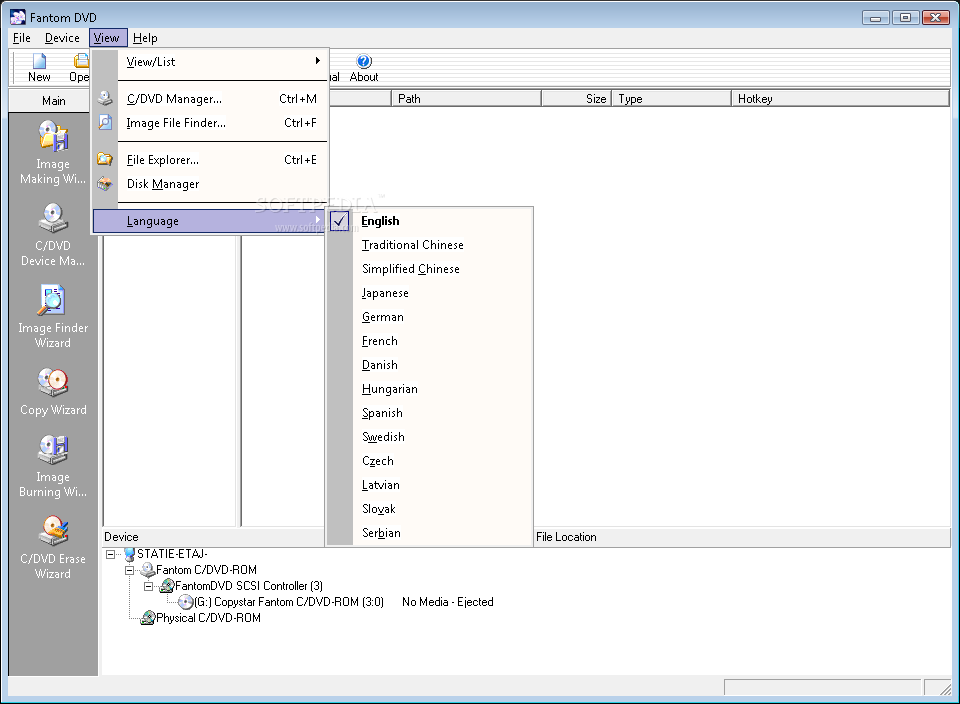Close the View menu in menu bar
This screenshot has width=960, height=704.
point(108,38)
